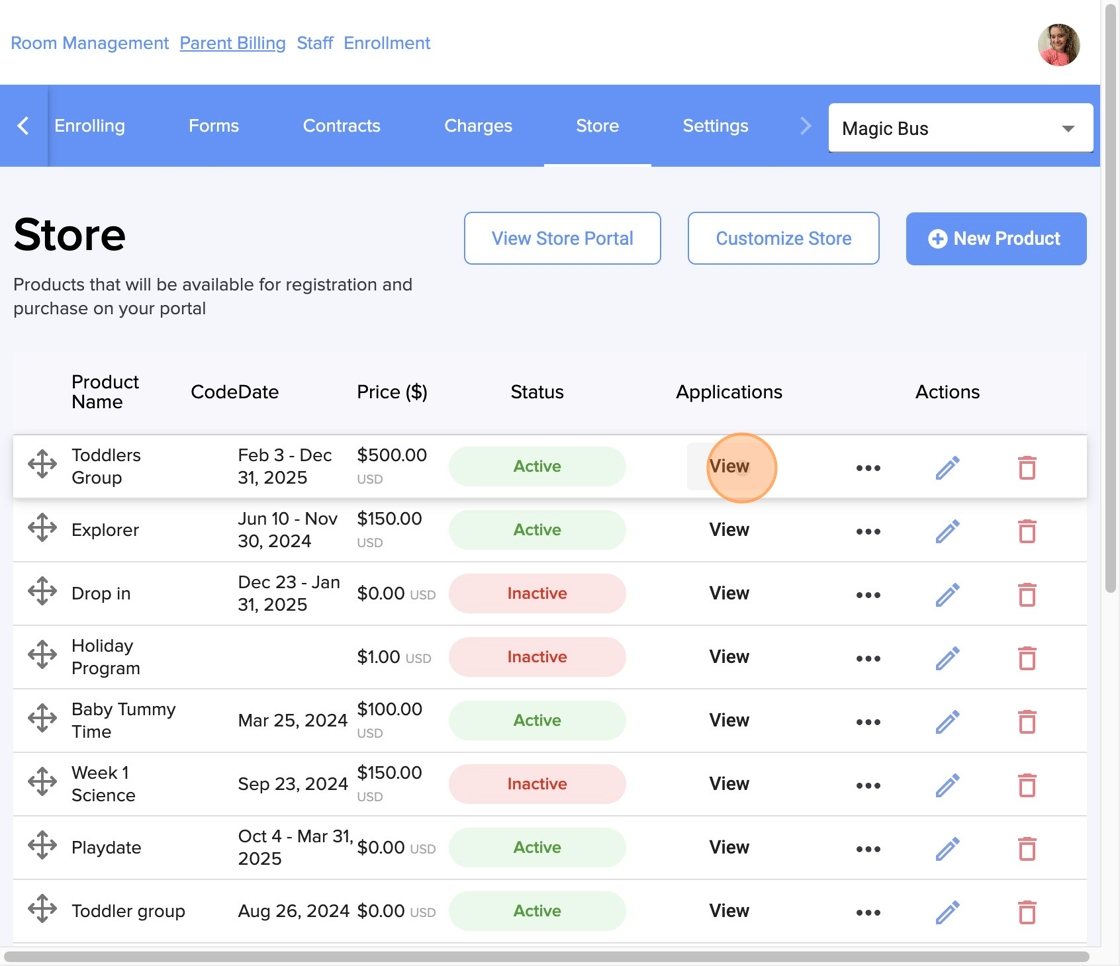View applications for Baby Tummy Time

click(x=729, y=720)
